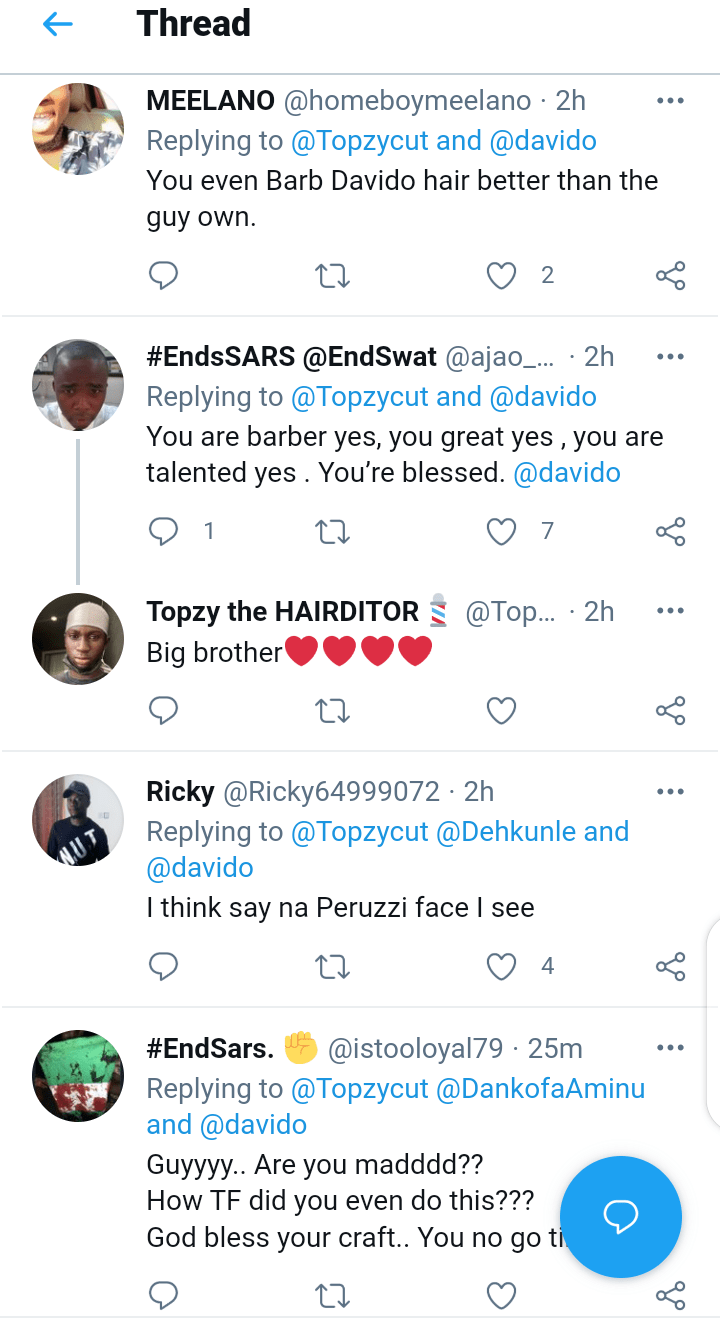Reply to MEELANO's tweet
This screenshot has width=720, height=1333.
(163, 275)
